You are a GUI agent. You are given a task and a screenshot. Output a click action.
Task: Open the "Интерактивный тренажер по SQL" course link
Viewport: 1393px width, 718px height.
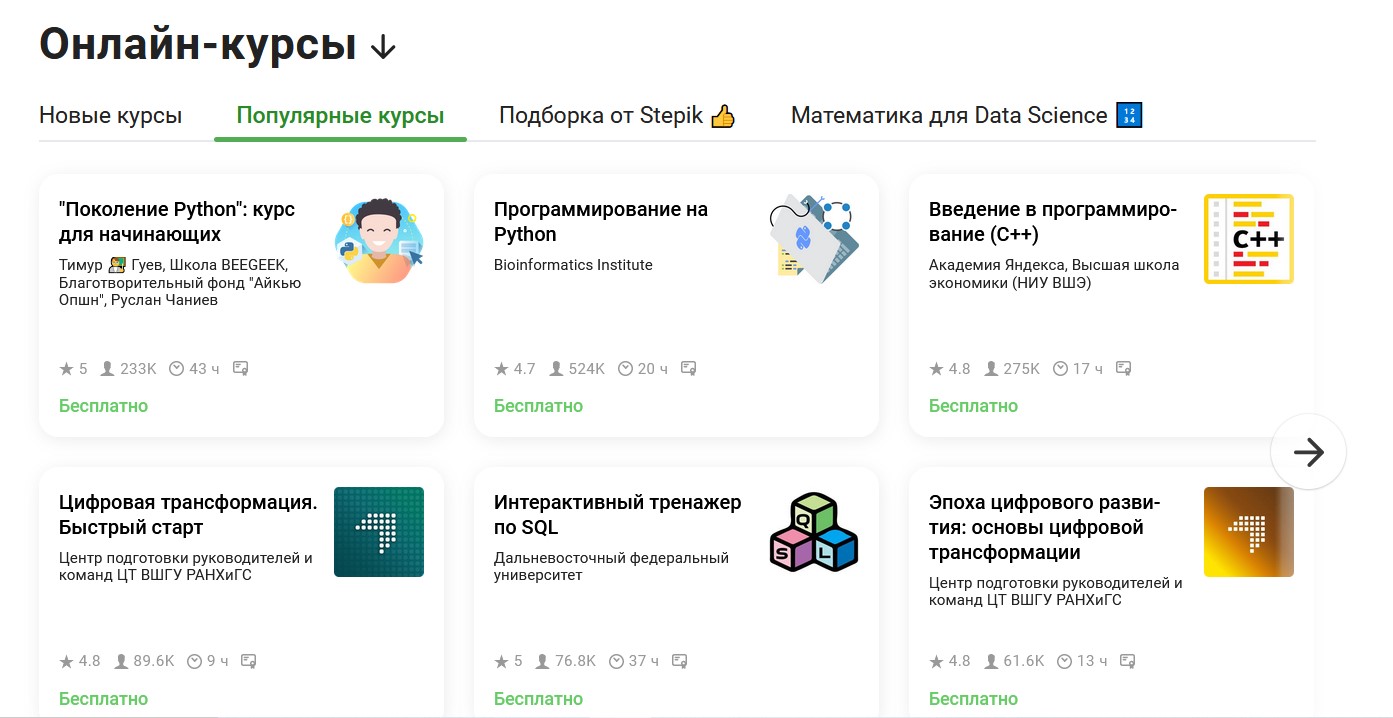click(617, 514)
